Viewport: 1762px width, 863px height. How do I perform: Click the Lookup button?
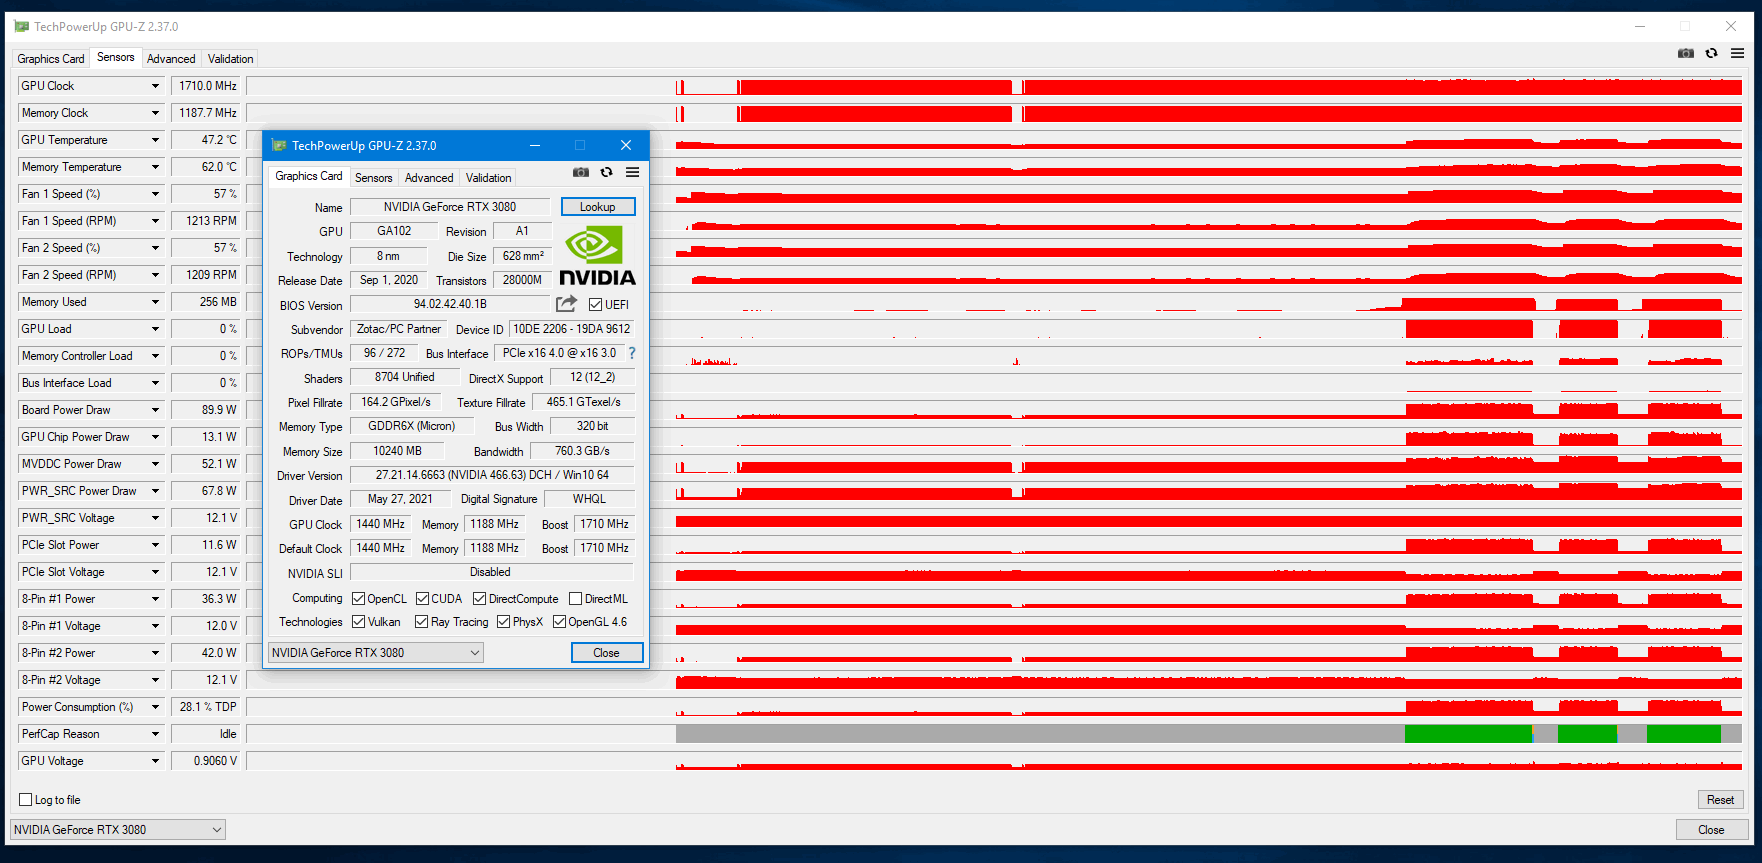[598, 207]
